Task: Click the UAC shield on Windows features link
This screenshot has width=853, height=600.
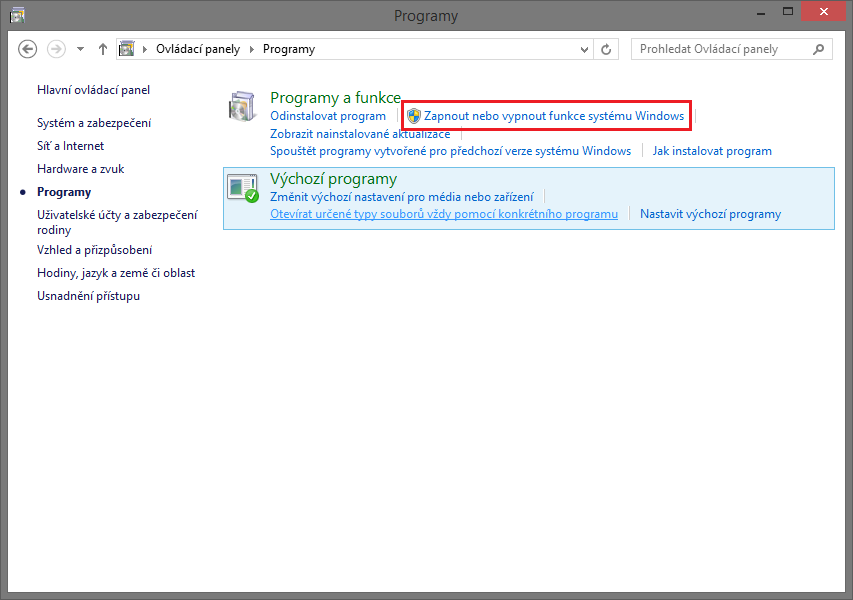Action: pyautogui.click(x=410, y=115)
